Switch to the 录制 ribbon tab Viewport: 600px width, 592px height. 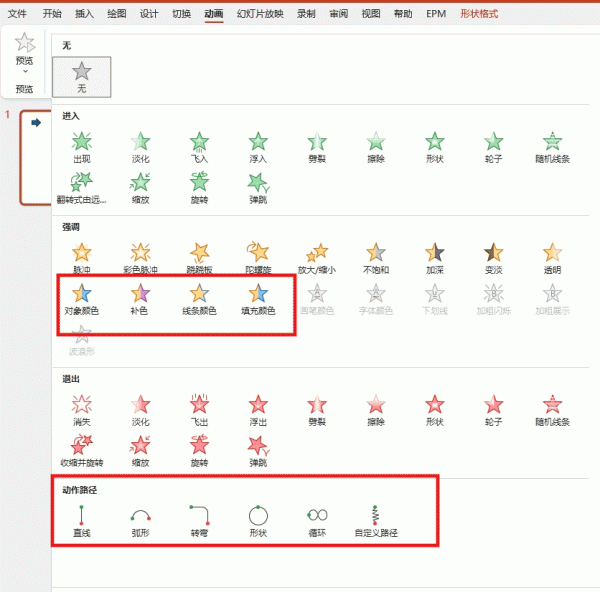(306, 14)
